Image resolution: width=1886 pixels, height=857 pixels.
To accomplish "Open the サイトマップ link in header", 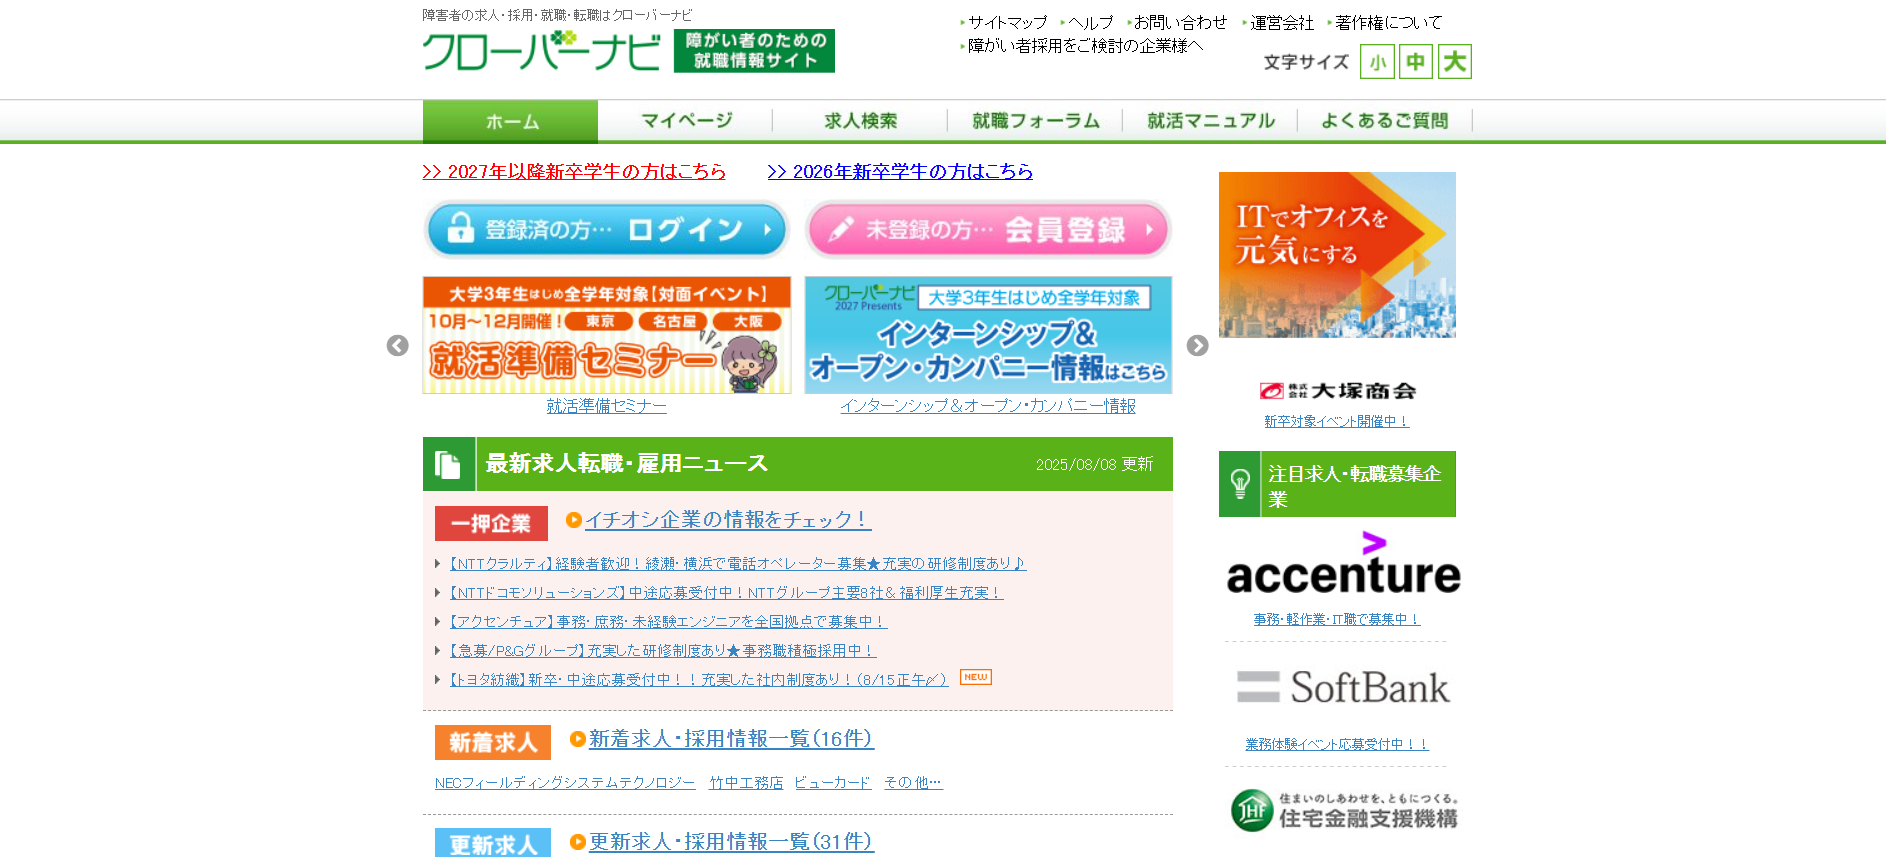I will [1007, 22].
